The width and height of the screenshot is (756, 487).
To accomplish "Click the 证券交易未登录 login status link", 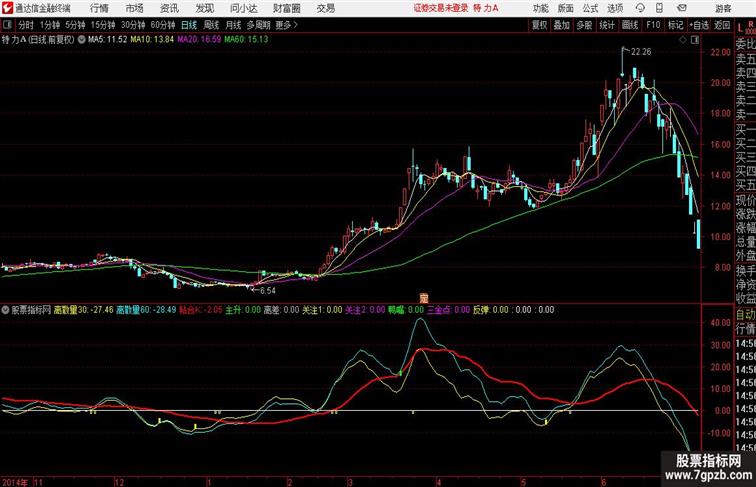I will click(441, 8).
